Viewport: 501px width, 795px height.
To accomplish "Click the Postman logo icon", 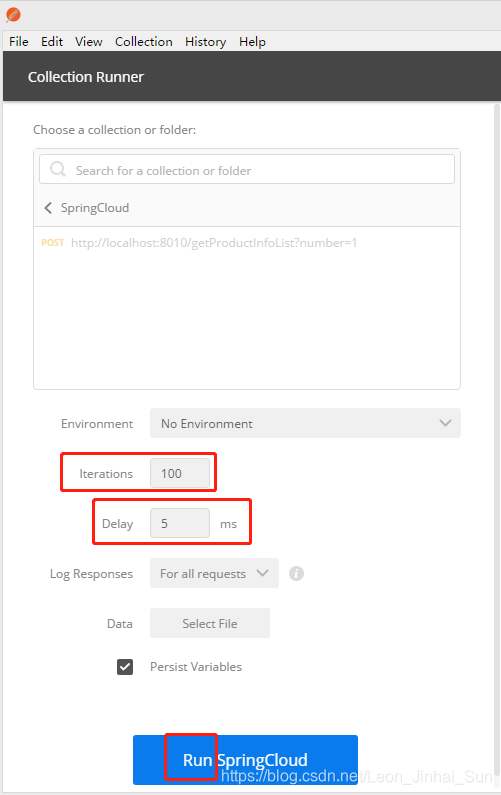I will pos(13,15).
